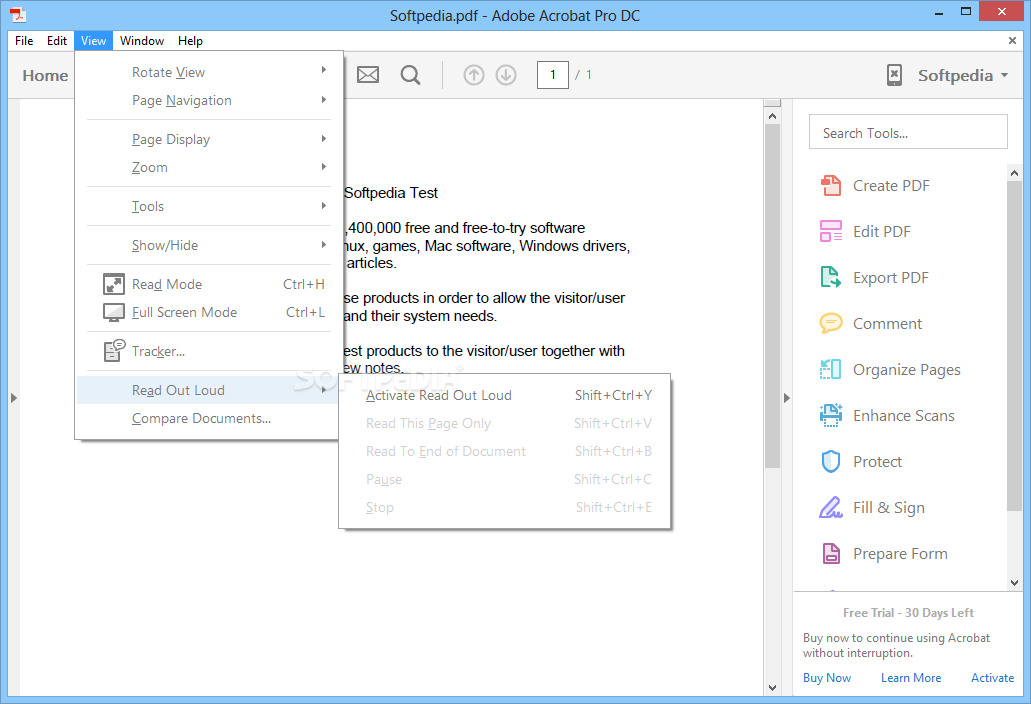Viewport: 1031px width, 704px height.
Task: Open the File menu
Action: (24, 41)
